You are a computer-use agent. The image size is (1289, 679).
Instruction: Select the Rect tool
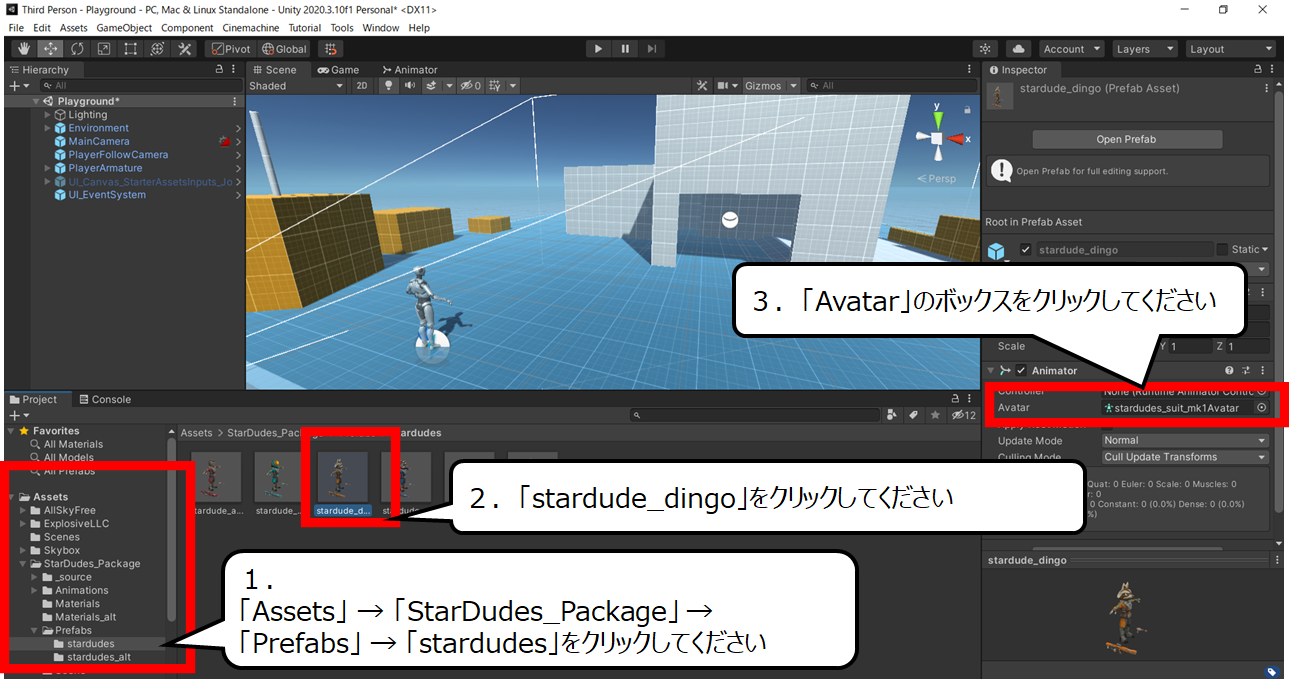[x=131, y=48]
